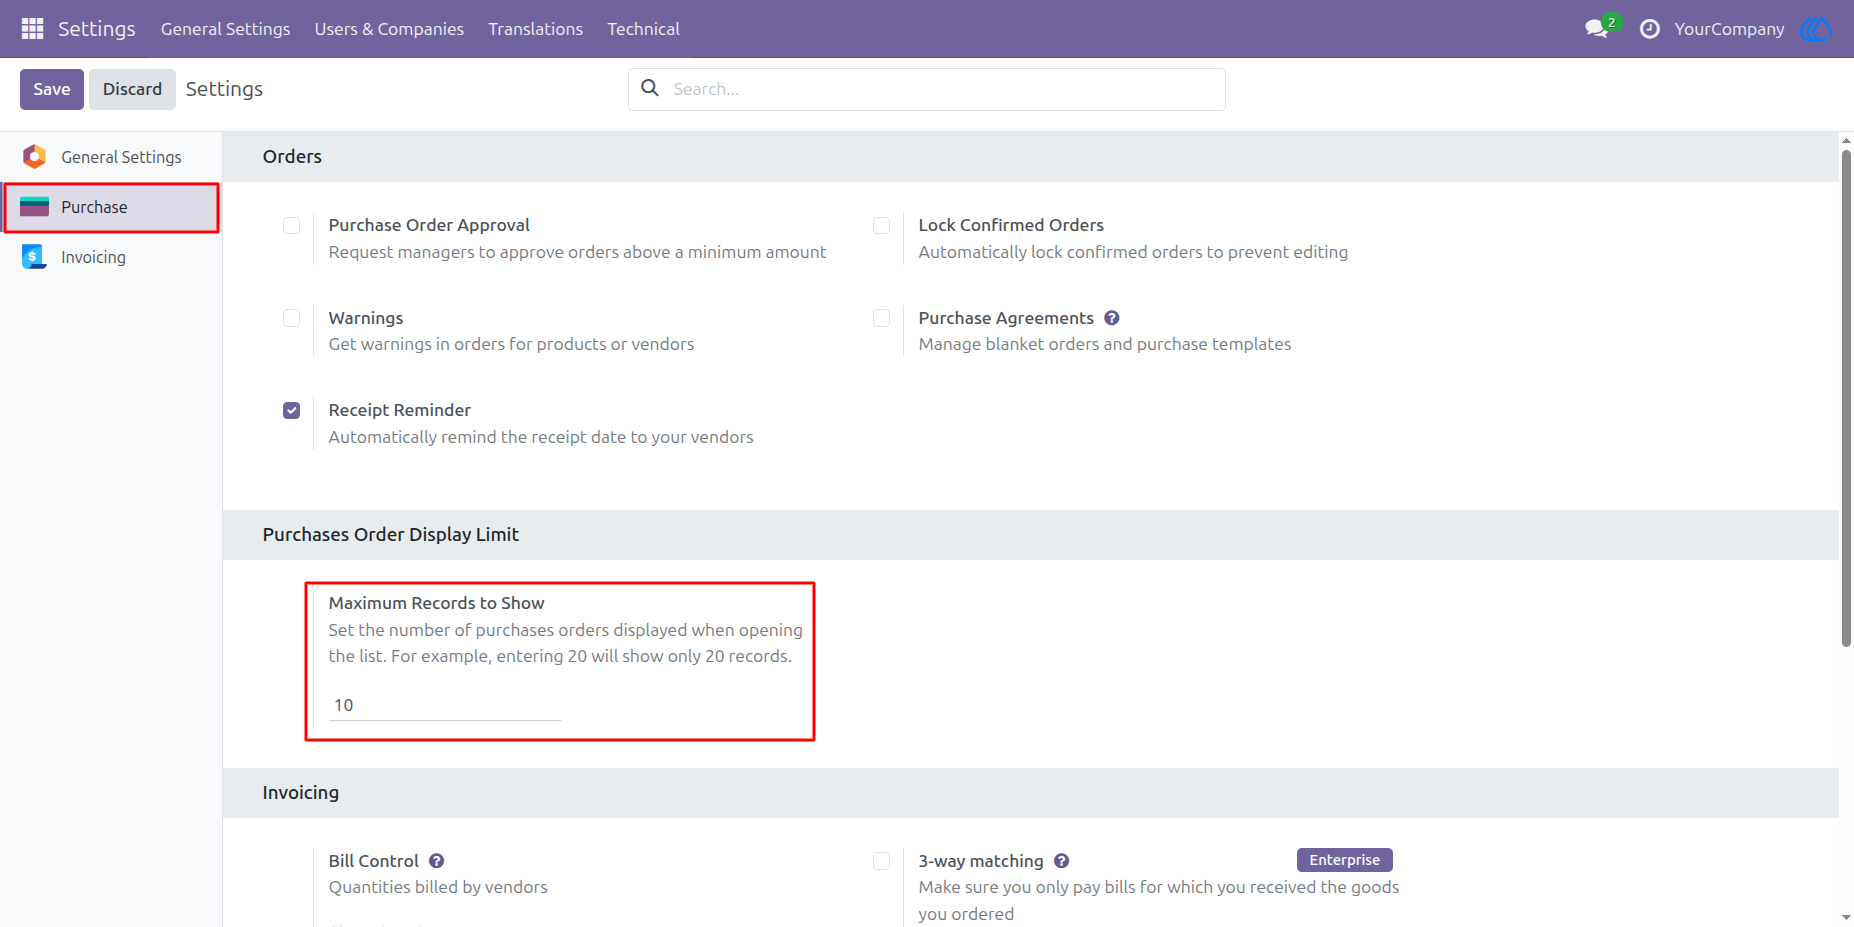Uncheck the Receipt Reminder checkbox
Image resolution: width=1854 pixels, height=927 pixels.
tap(292, 411)
